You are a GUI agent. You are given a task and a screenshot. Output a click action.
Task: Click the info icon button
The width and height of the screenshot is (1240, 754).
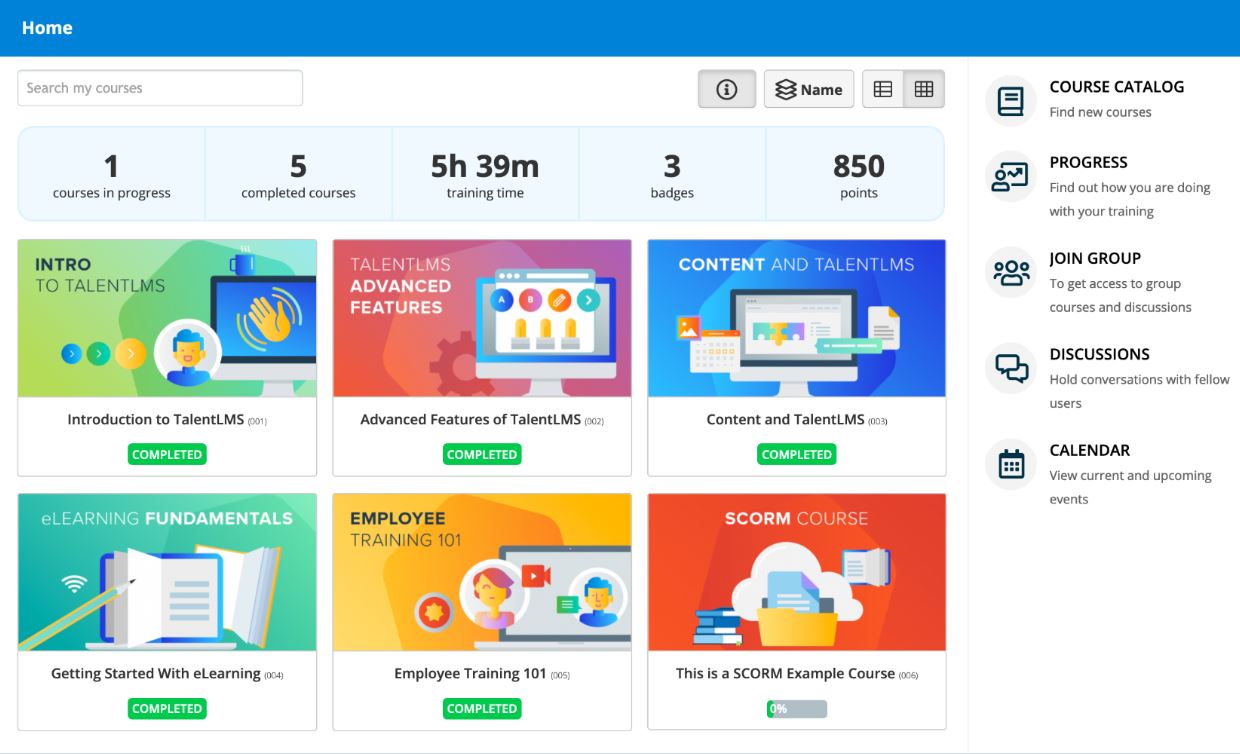click(727, 89)
